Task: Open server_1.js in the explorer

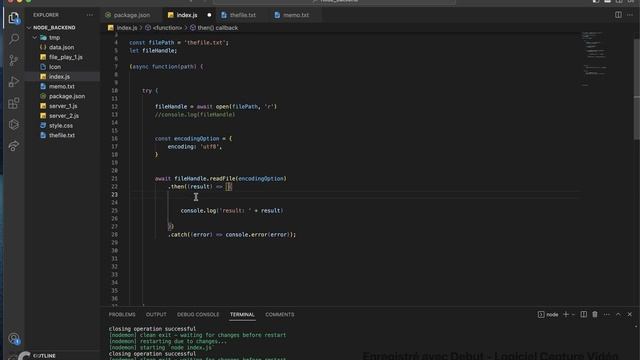Action: [62, 106]
